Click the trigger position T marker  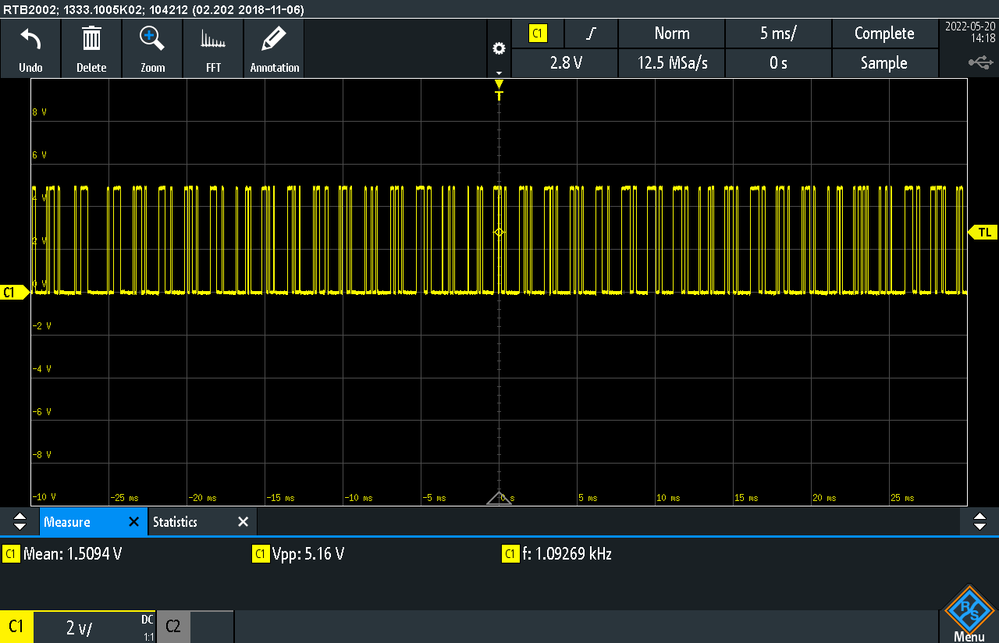click(x=499, y=91)
